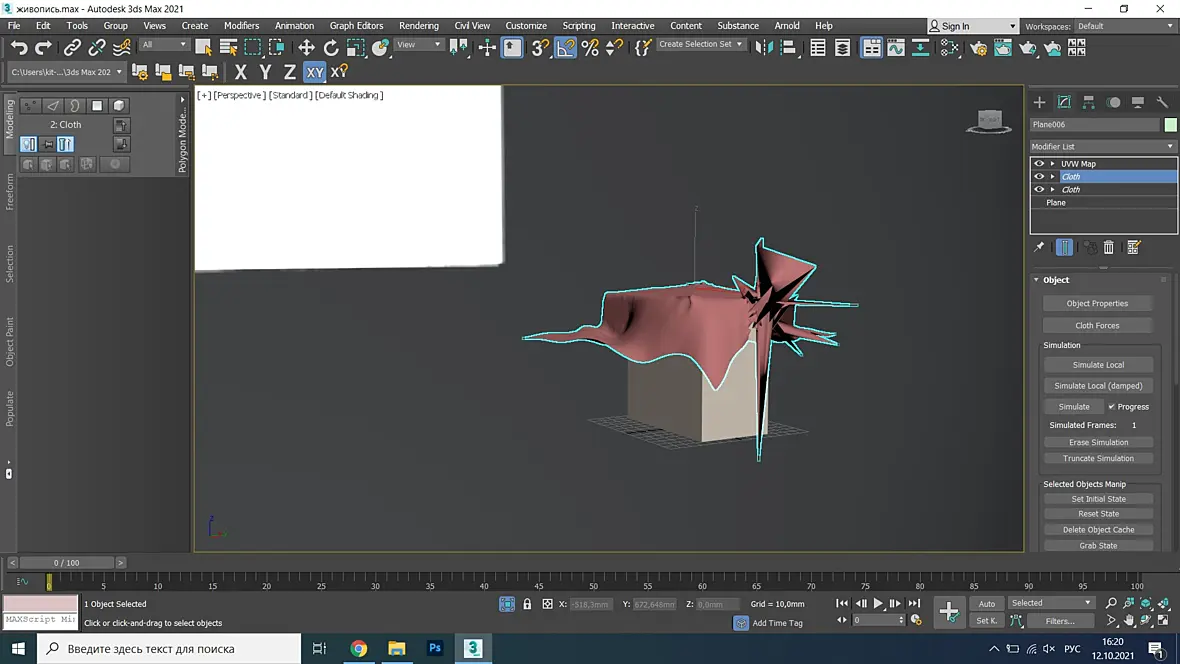Toggle visibility of selected Cloth modifier
1180x664 pixels.
[x=1039, y=176]
